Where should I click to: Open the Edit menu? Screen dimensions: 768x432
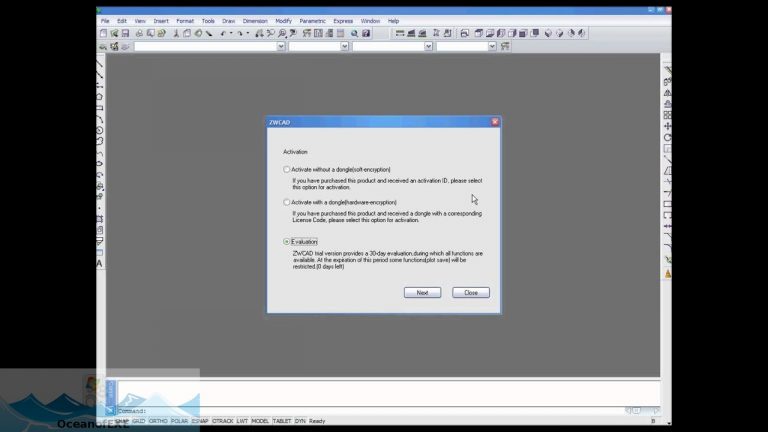[122, 21]
